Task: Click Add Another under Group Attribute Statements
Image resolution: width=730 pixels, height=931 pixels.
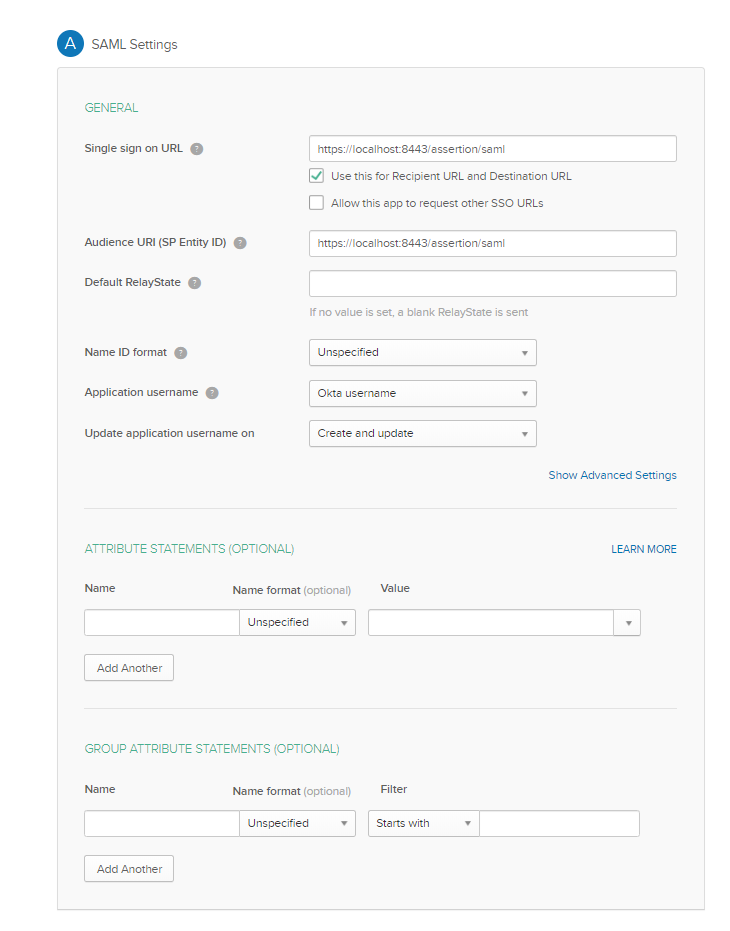Action: (x=128, y=868)
